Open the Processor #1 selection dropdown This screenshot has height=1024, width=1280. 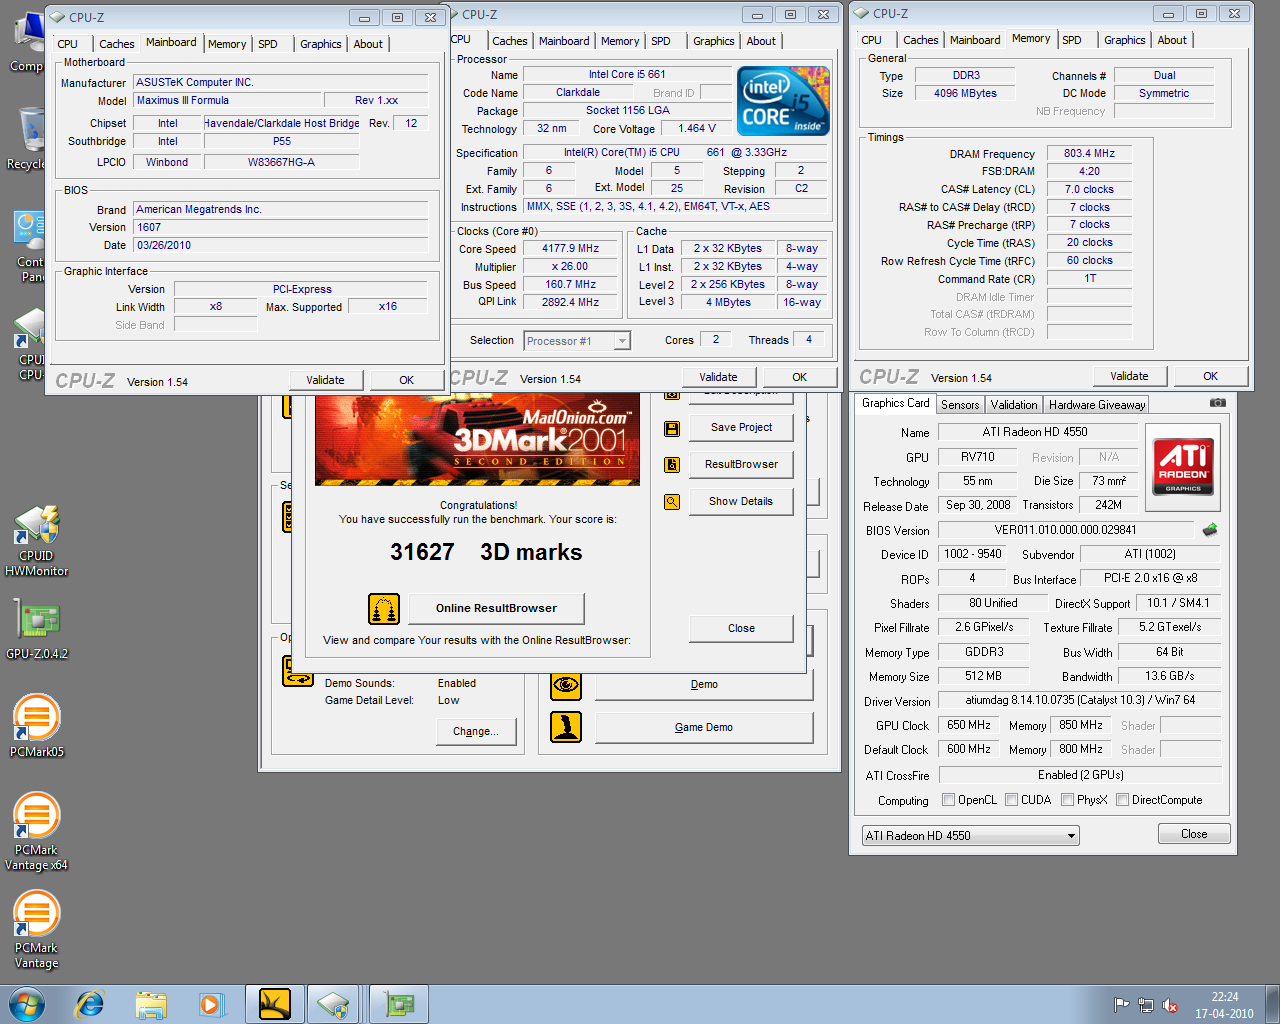coord(577,341)
